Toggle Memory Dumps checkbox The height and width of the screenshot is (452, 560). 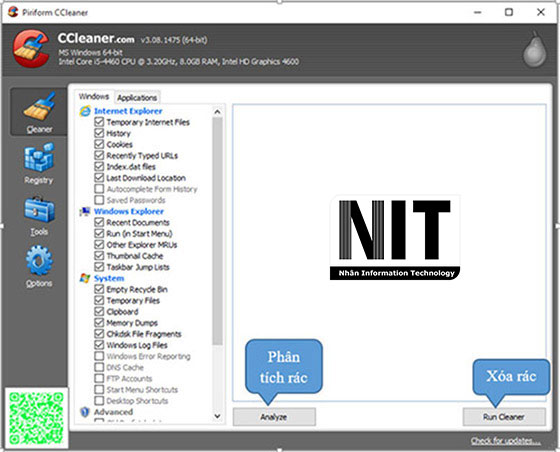[99, 322]
